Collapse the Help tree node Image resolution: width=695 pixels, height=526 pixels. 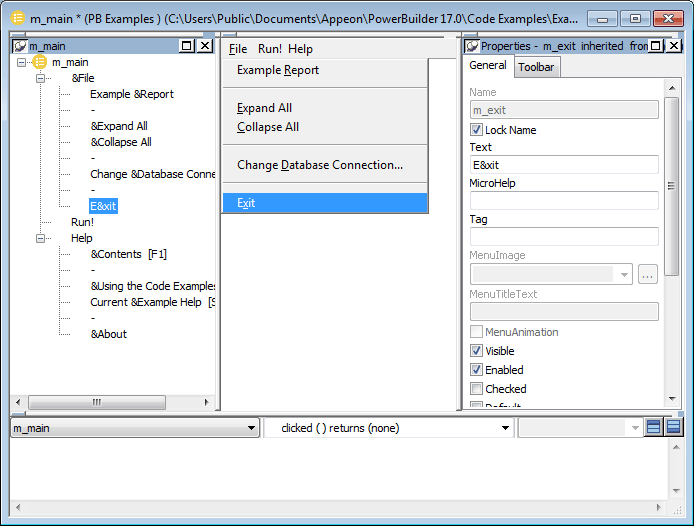tap(41, 238)
